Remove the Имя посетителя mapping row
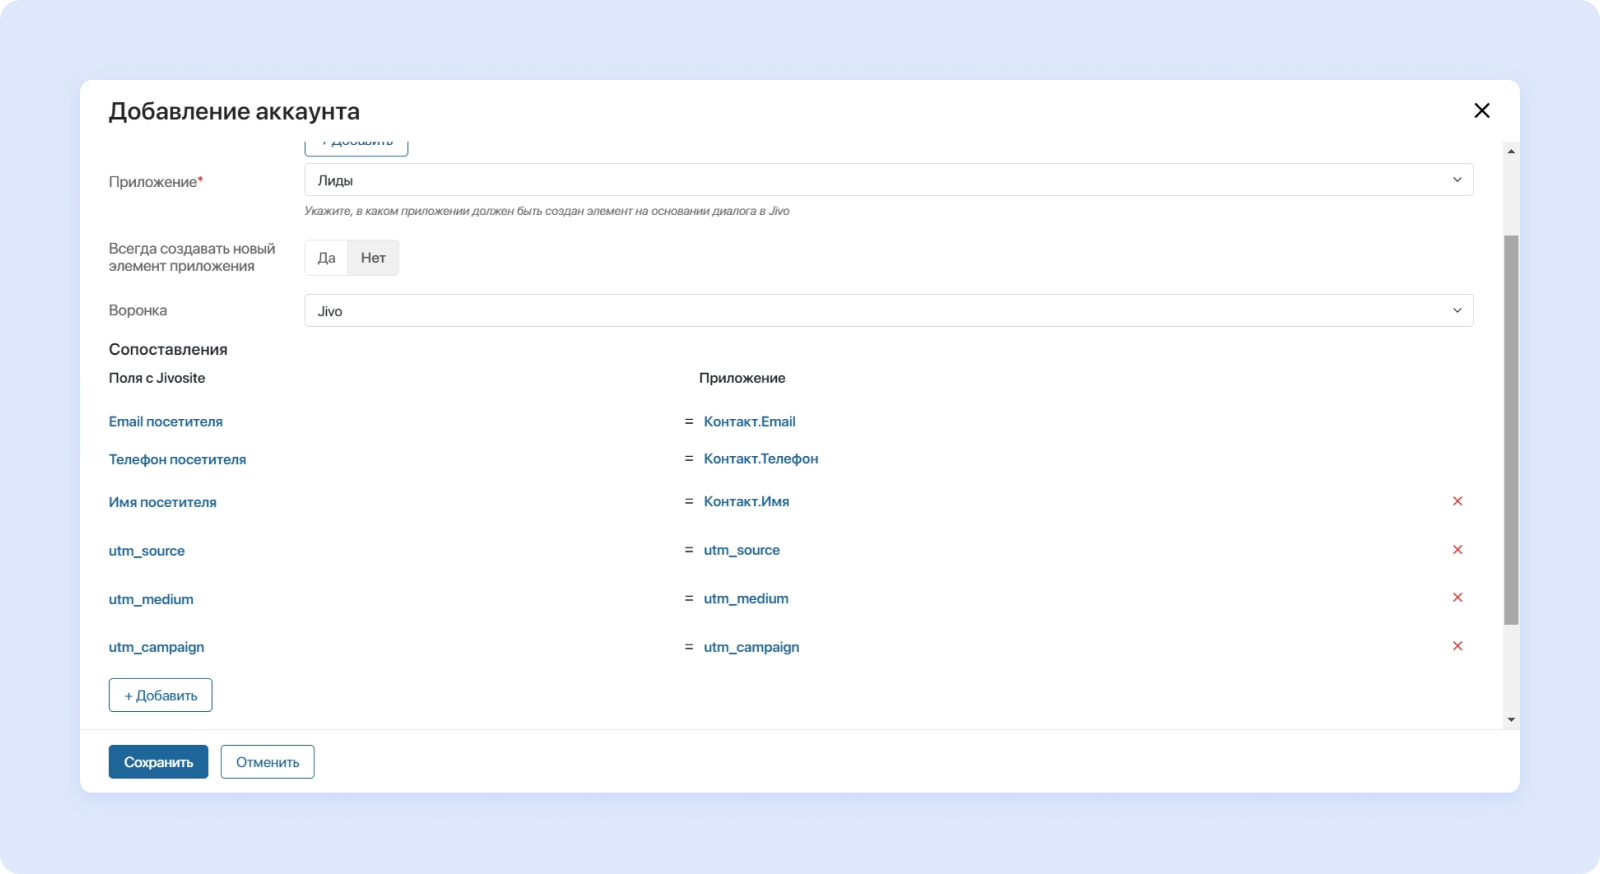Image resolution: width=1600 pixels, height=874 pixels. coord(1457,501)
